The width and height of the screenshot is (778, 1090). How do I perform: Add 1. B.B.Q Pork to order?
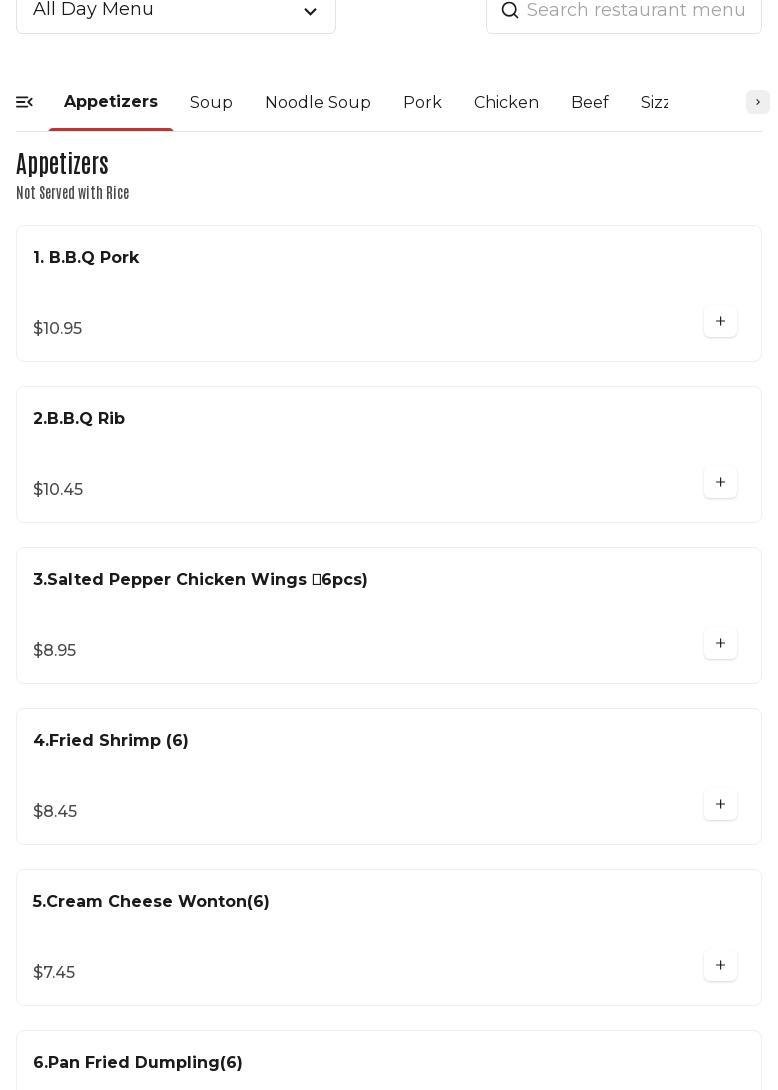(720, 322)
